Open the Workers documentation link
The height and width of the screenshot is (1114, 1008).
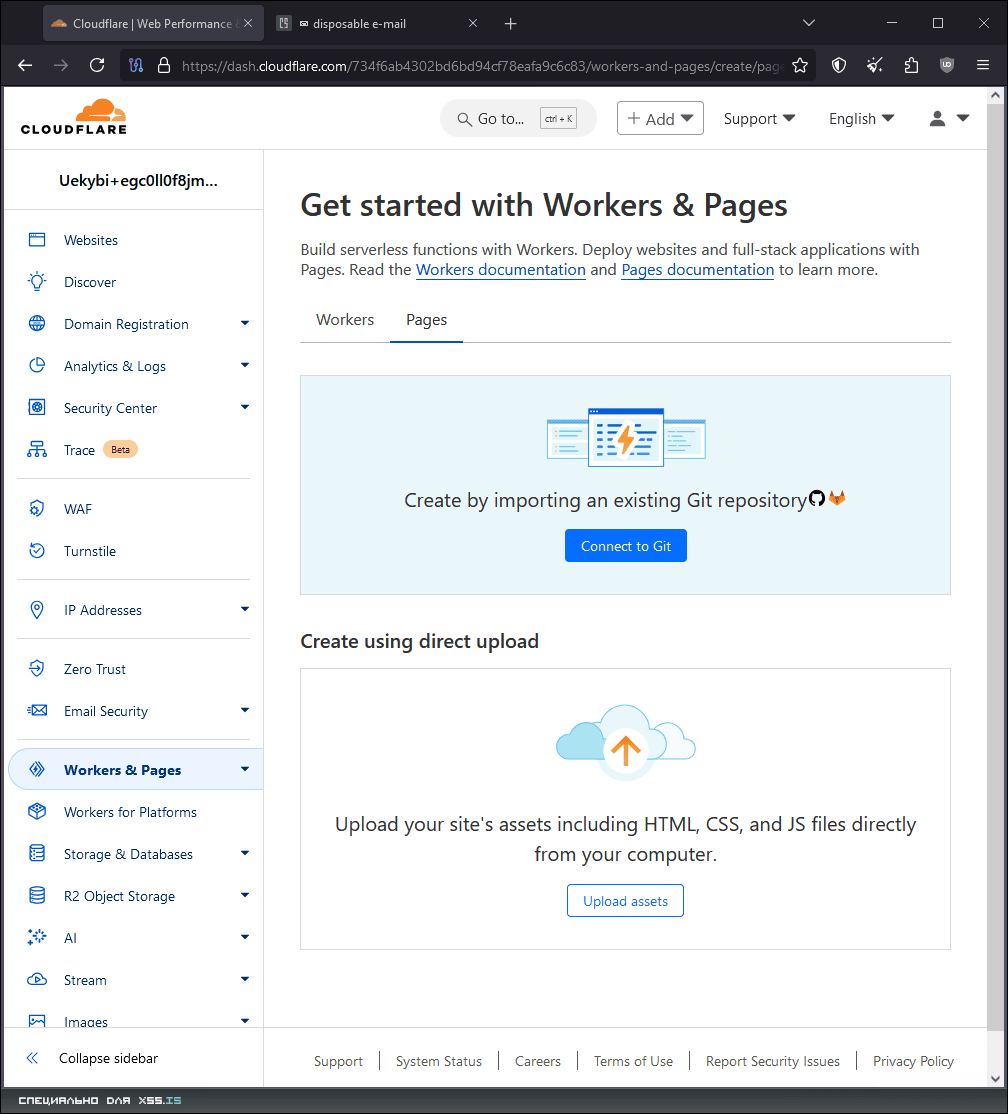click(501, 270)
